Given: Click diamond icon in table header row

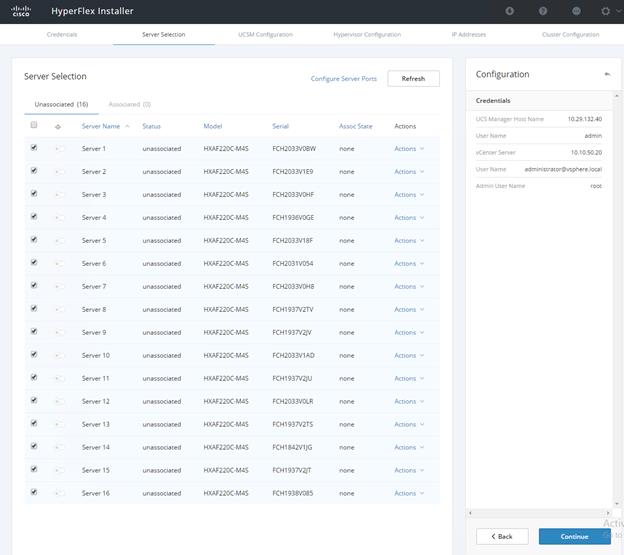Looking at the screenshot, I should point(58,127).
